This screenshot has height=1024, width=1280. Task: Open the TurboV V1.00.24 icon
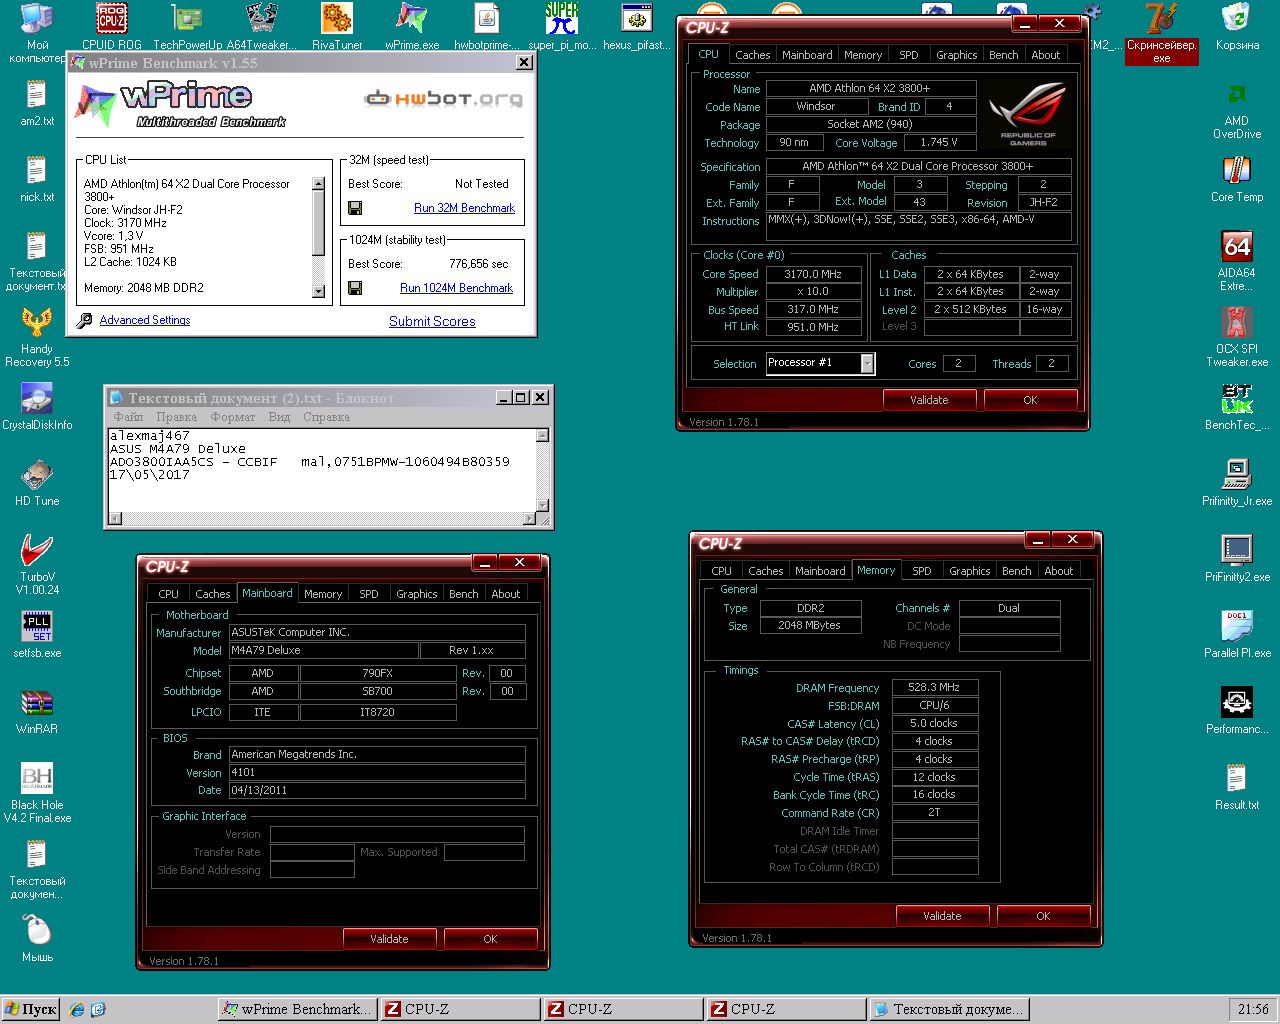pyautogui.click(x=37, y=565)
